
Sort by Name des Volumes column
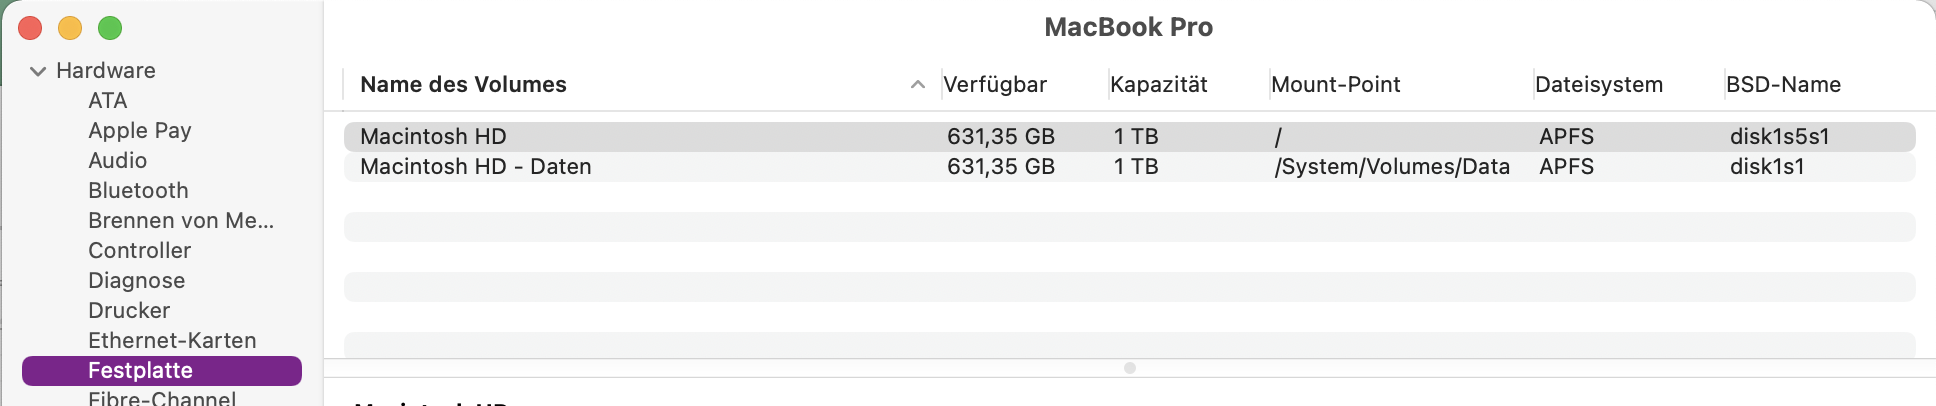463,85
